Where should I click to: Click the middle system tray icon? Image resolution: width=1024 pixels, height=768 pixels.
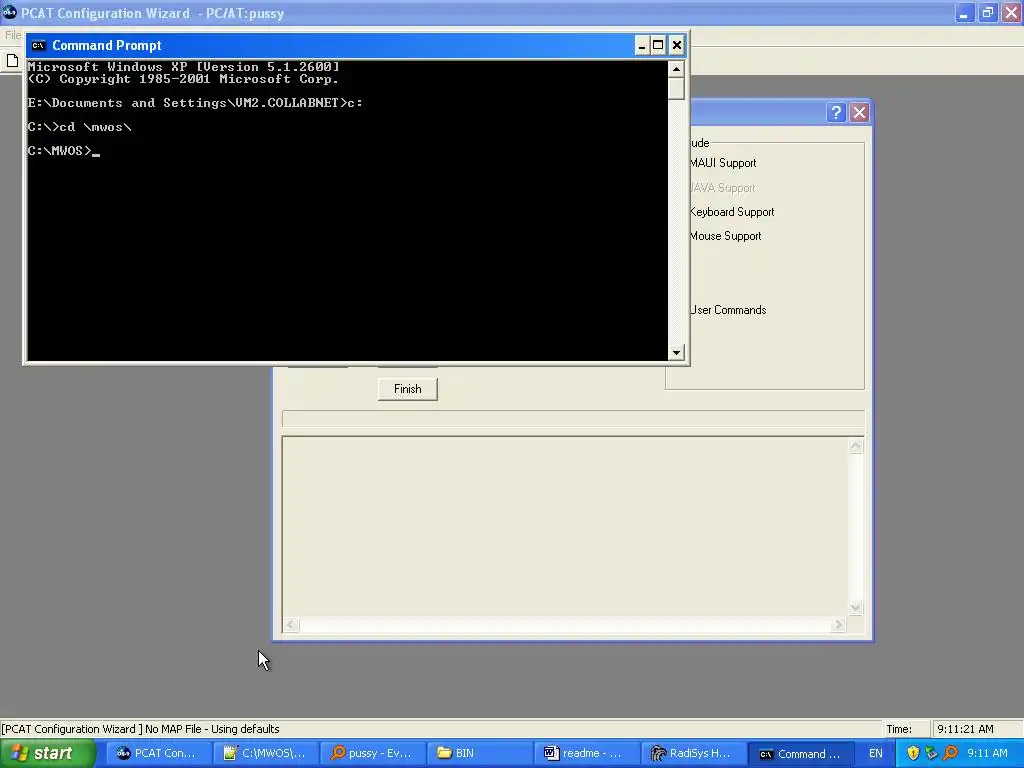pos(931,753)
